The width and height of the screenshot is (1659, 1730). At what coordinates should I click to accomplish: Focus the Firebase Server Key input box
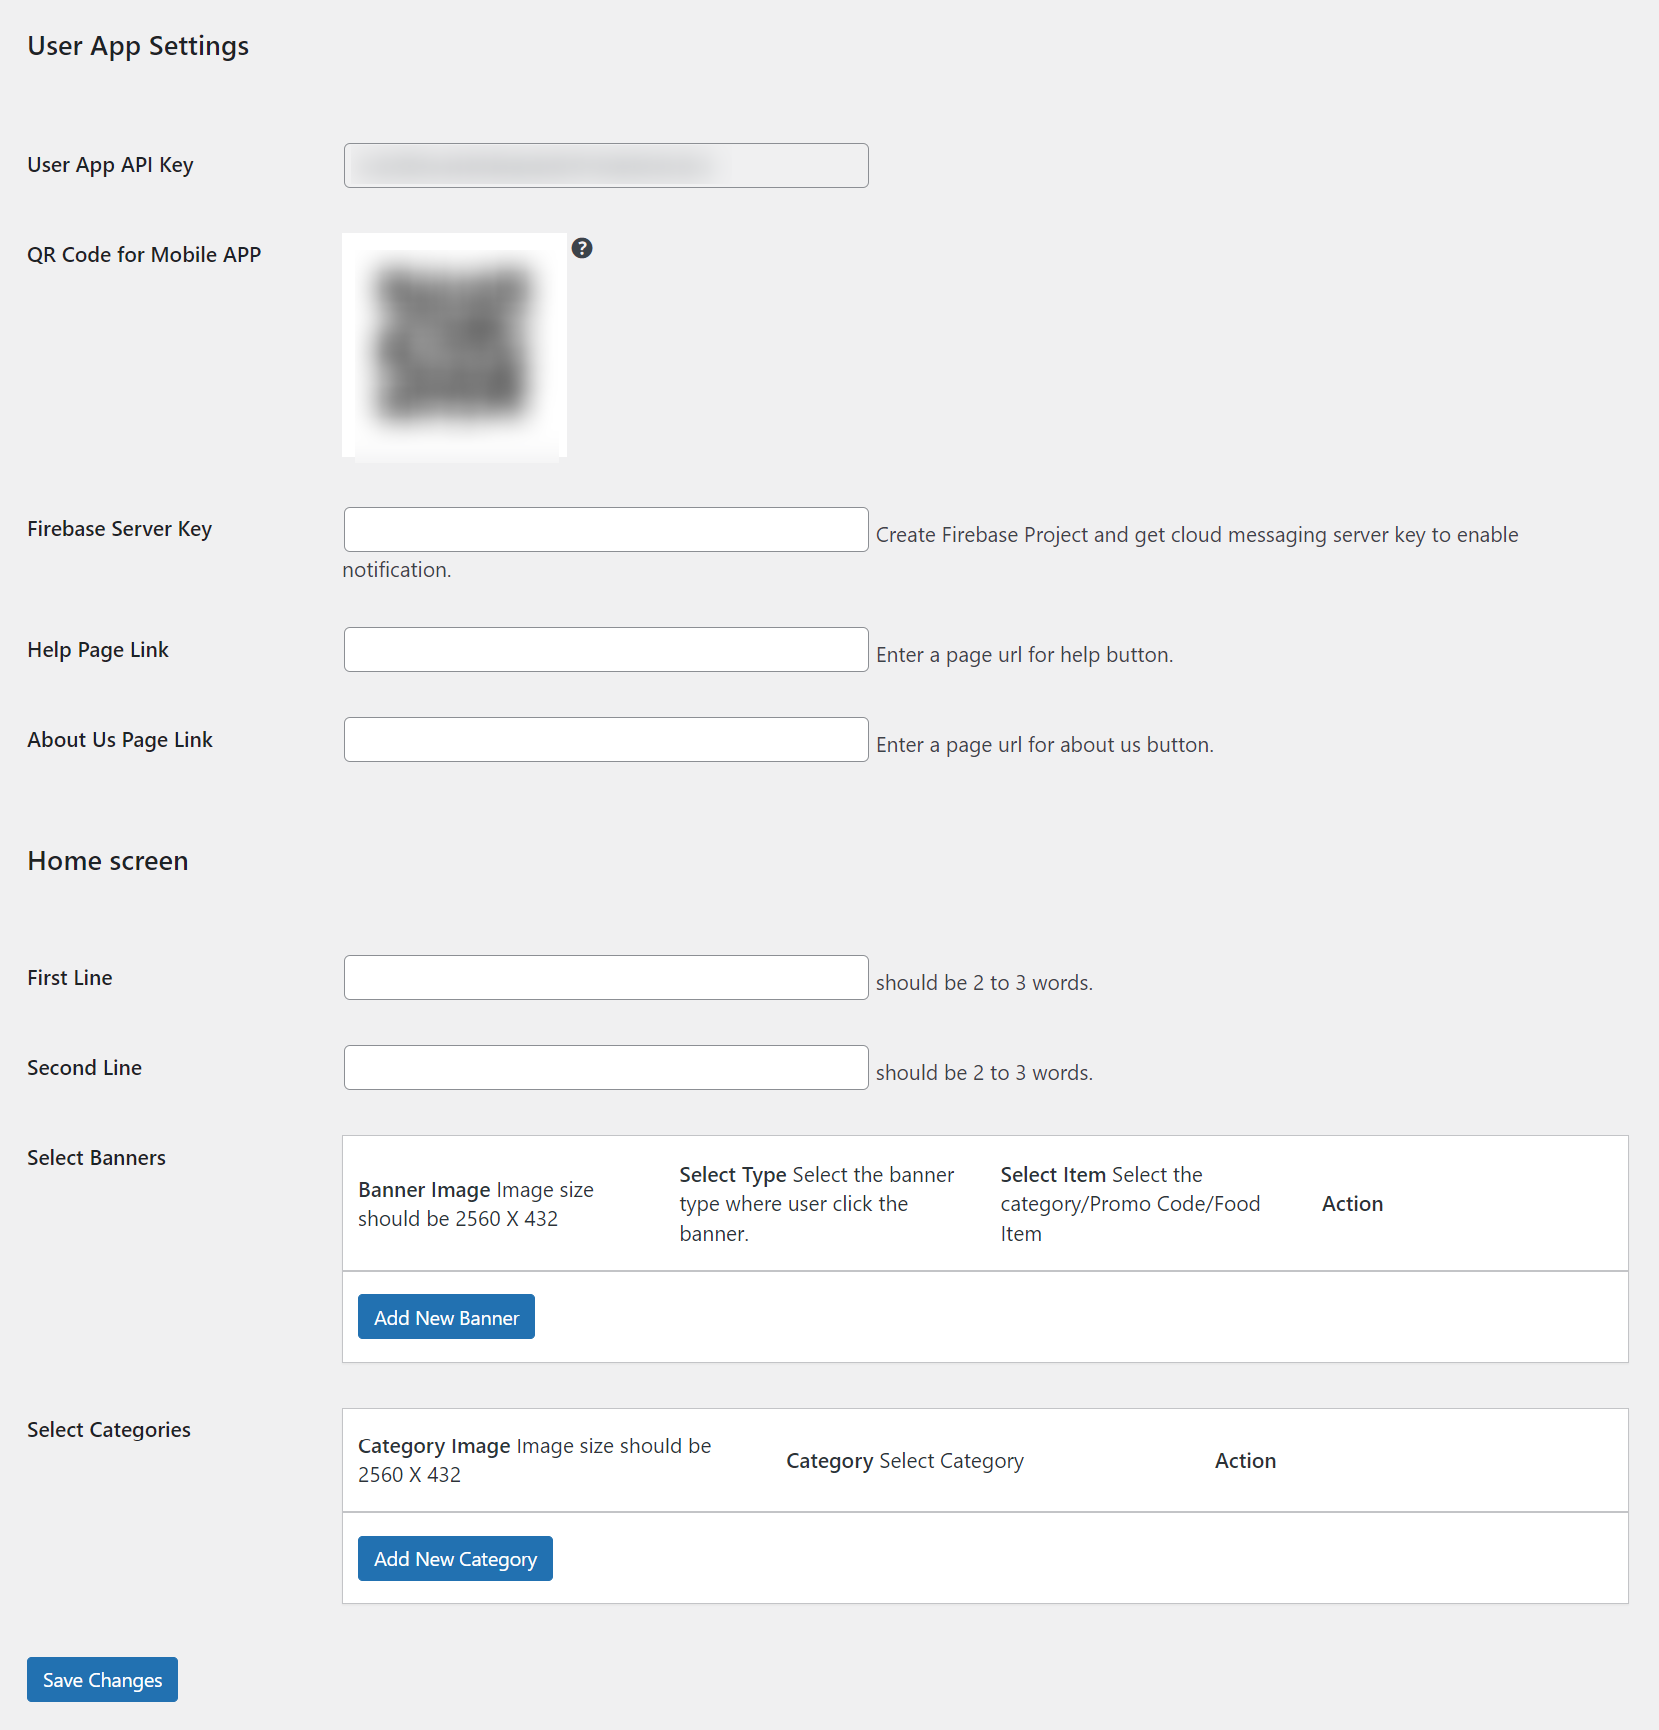[606, 529]
